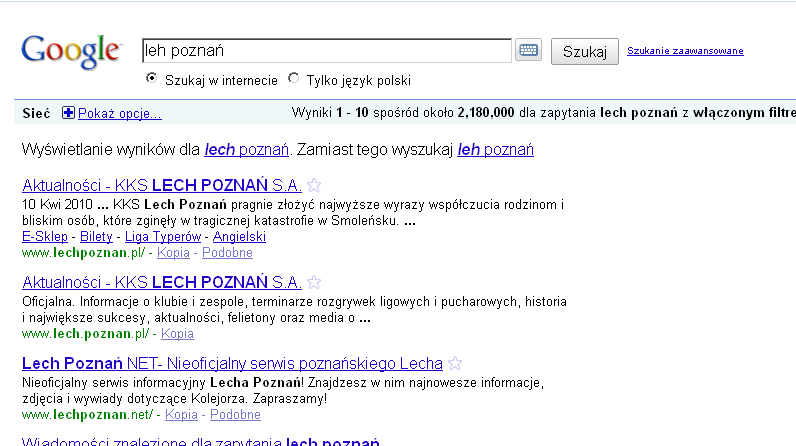Click the '10 Kwi 2010' snippet date
This screenshot has width=796, height=446.
(57, 204)
